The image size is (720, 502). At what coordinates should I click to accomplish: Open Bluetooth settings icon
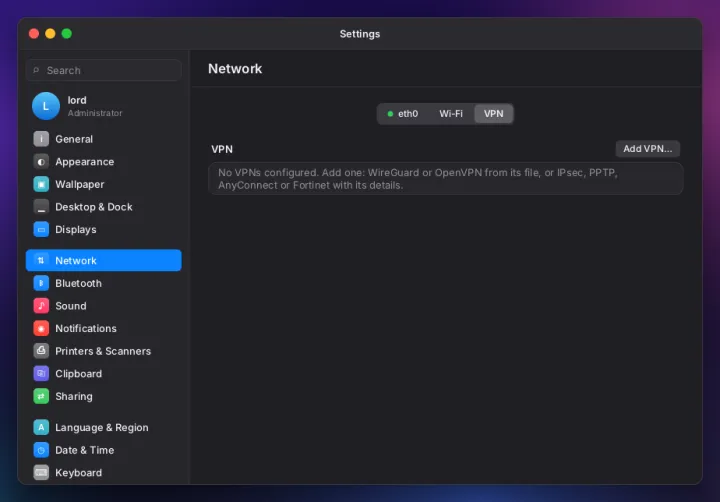[x=41, y=283]
